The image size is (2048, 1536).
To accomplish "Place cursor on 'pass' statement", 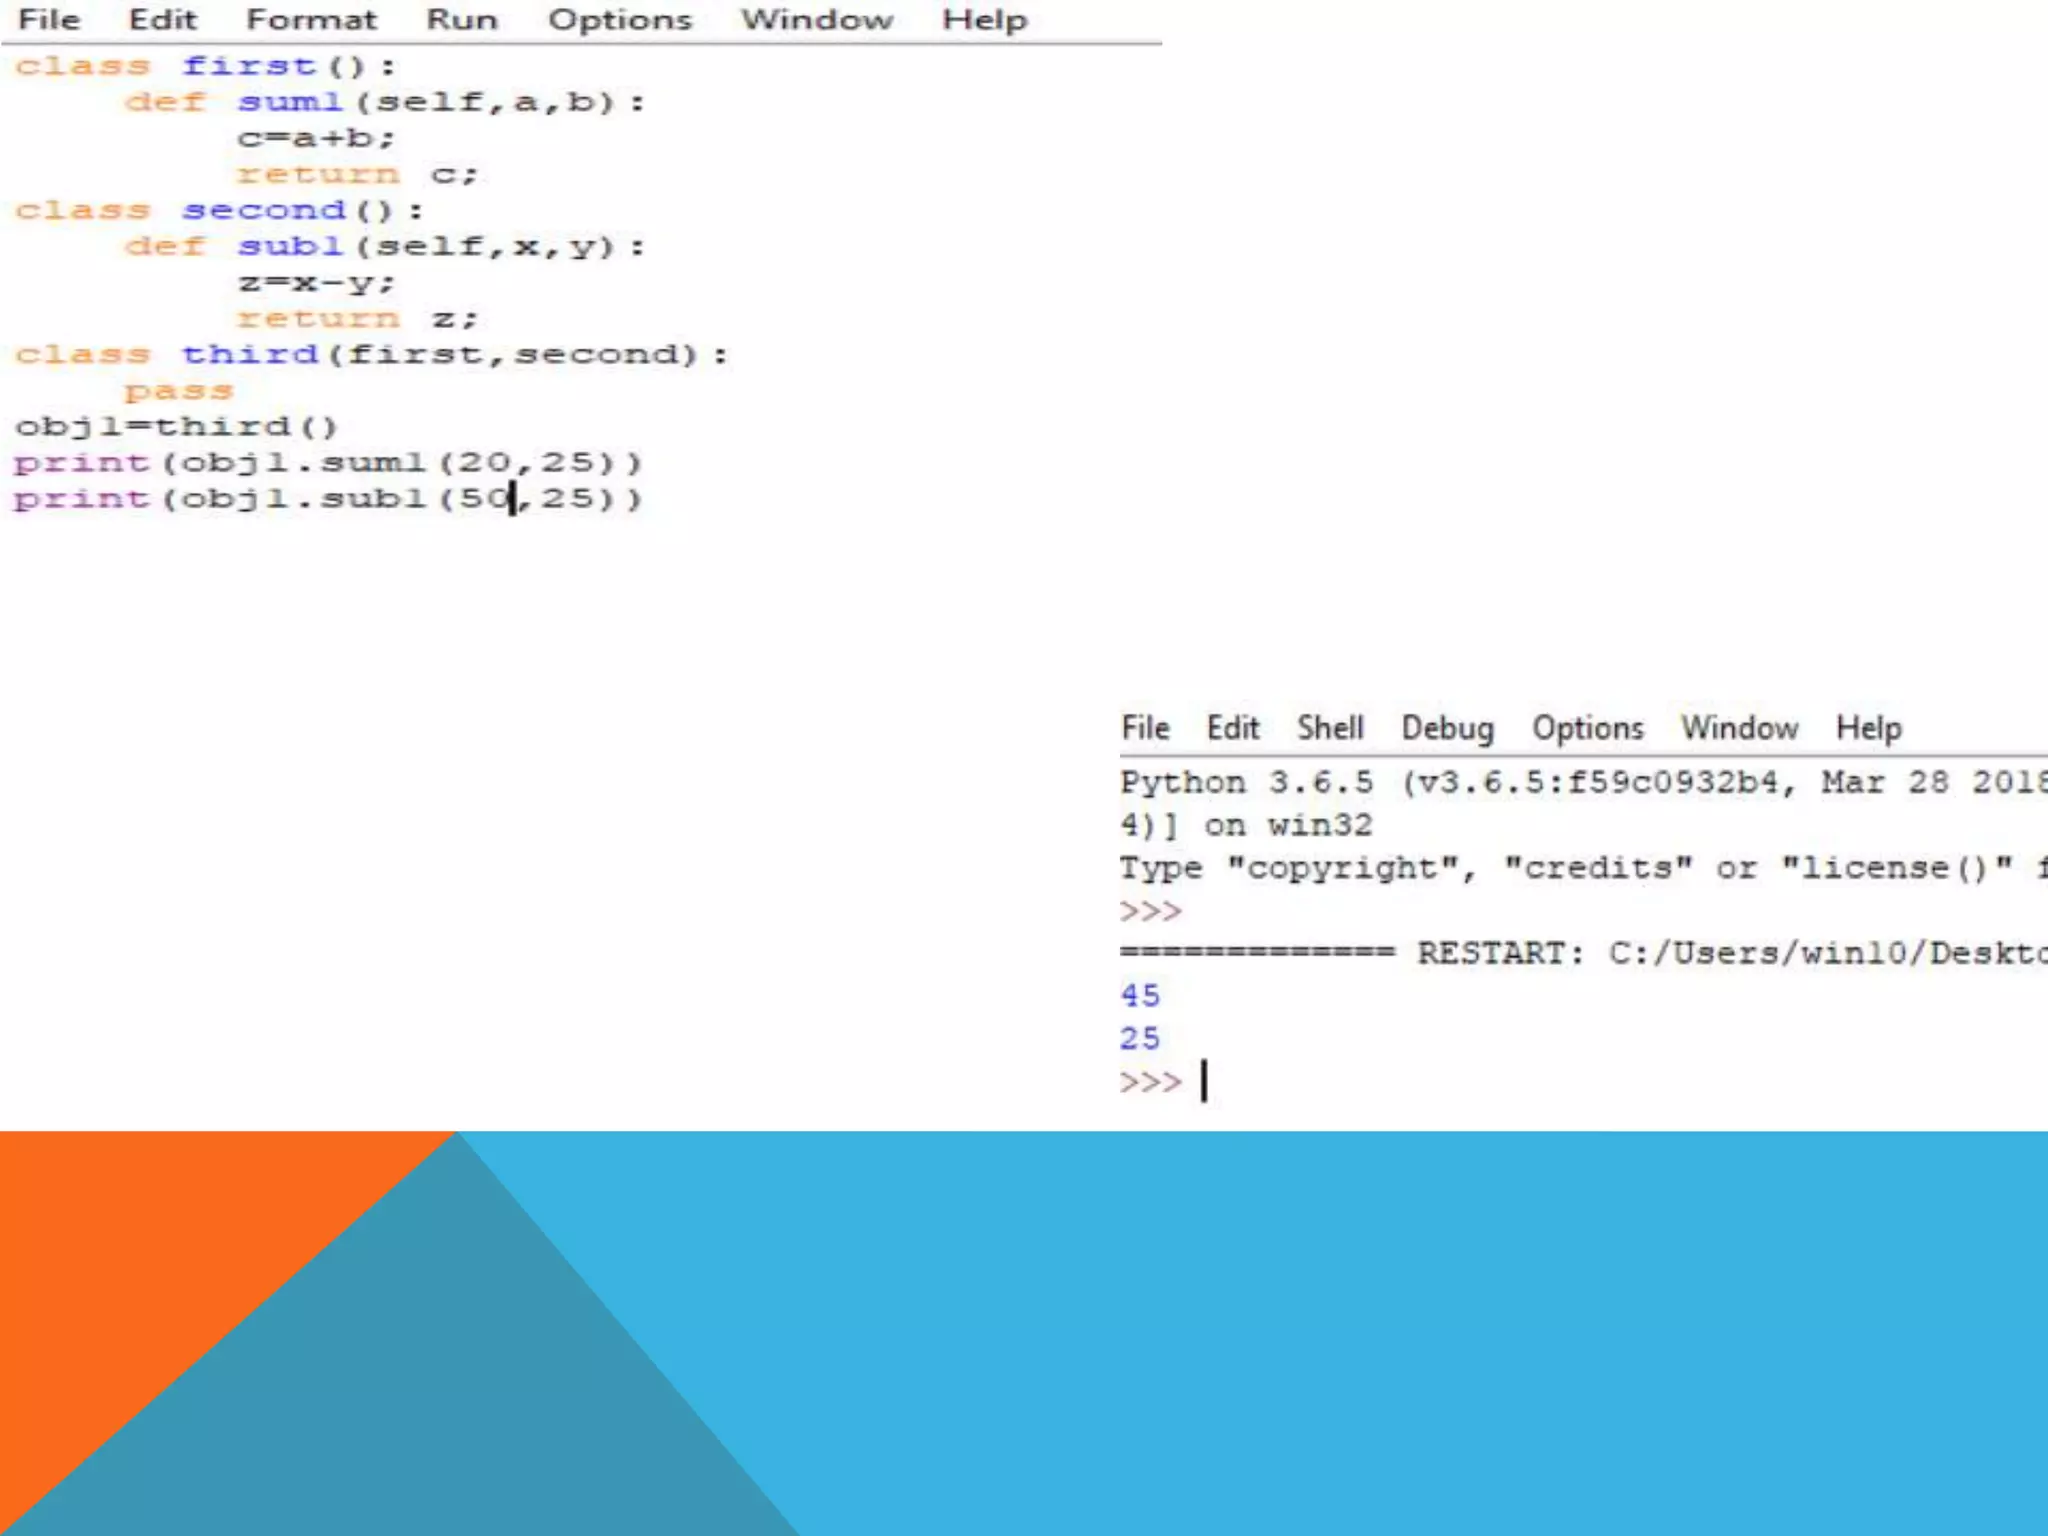I will [x=178, y=391].
